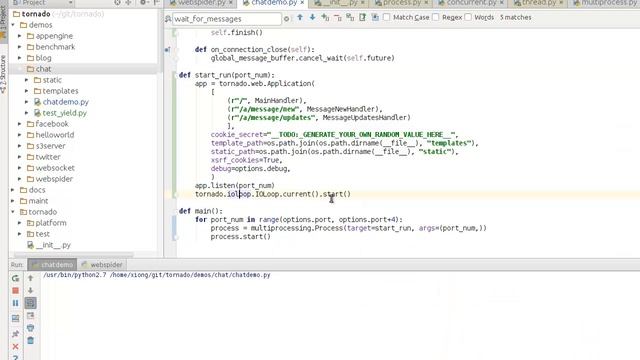Pin the Run tab pin icon
The width and height of the screenshot is (640, 360).
(16, 333)
